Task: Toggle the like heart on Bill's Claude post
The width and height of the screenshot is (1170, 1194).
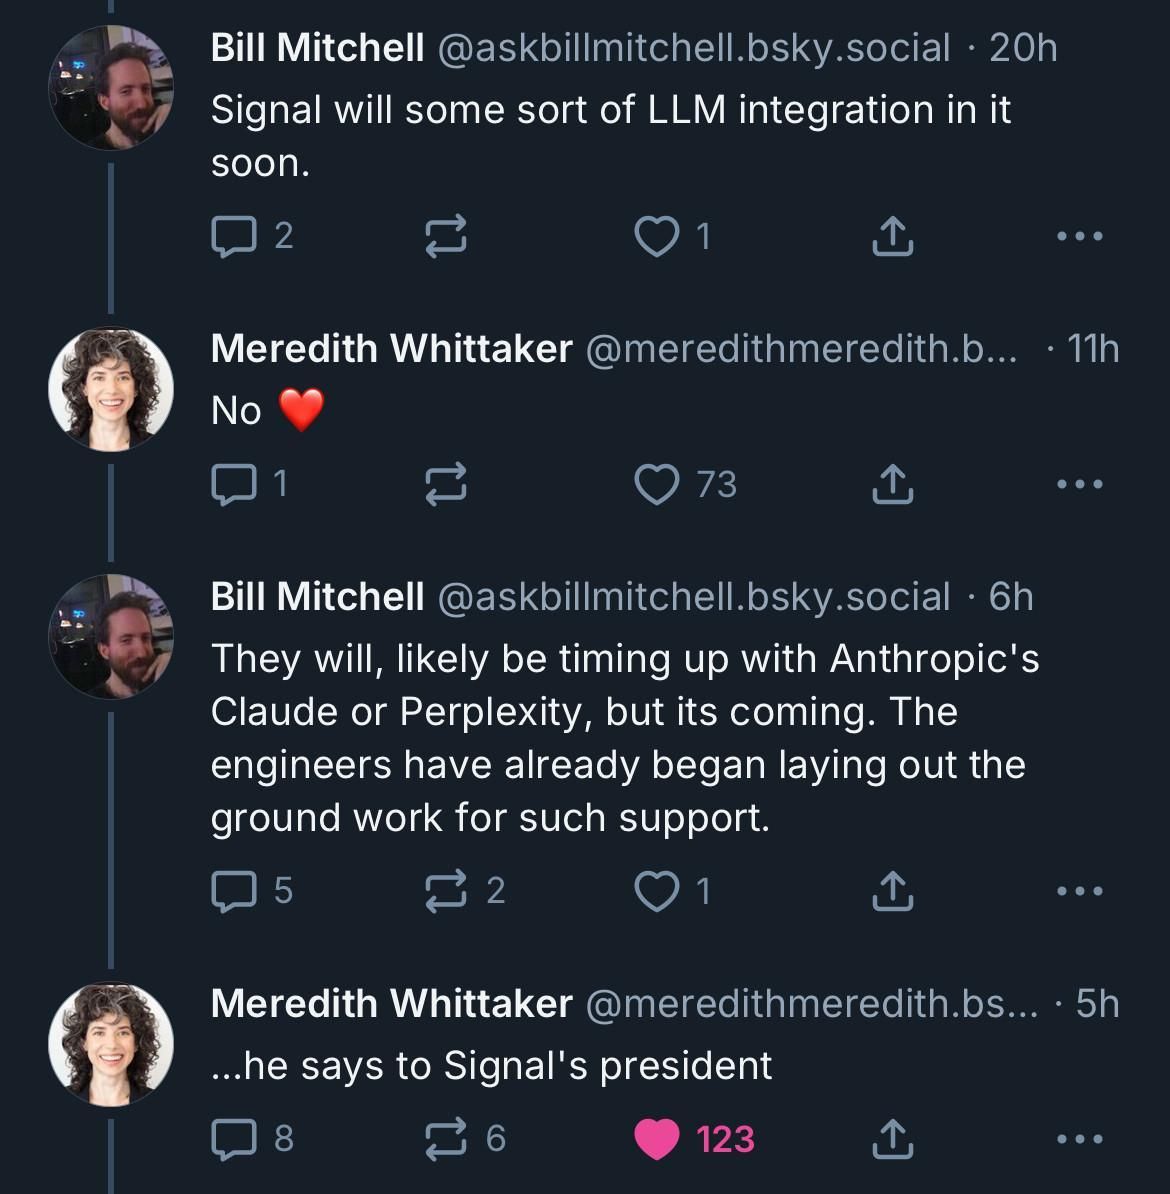Action: tap(659, 891)
